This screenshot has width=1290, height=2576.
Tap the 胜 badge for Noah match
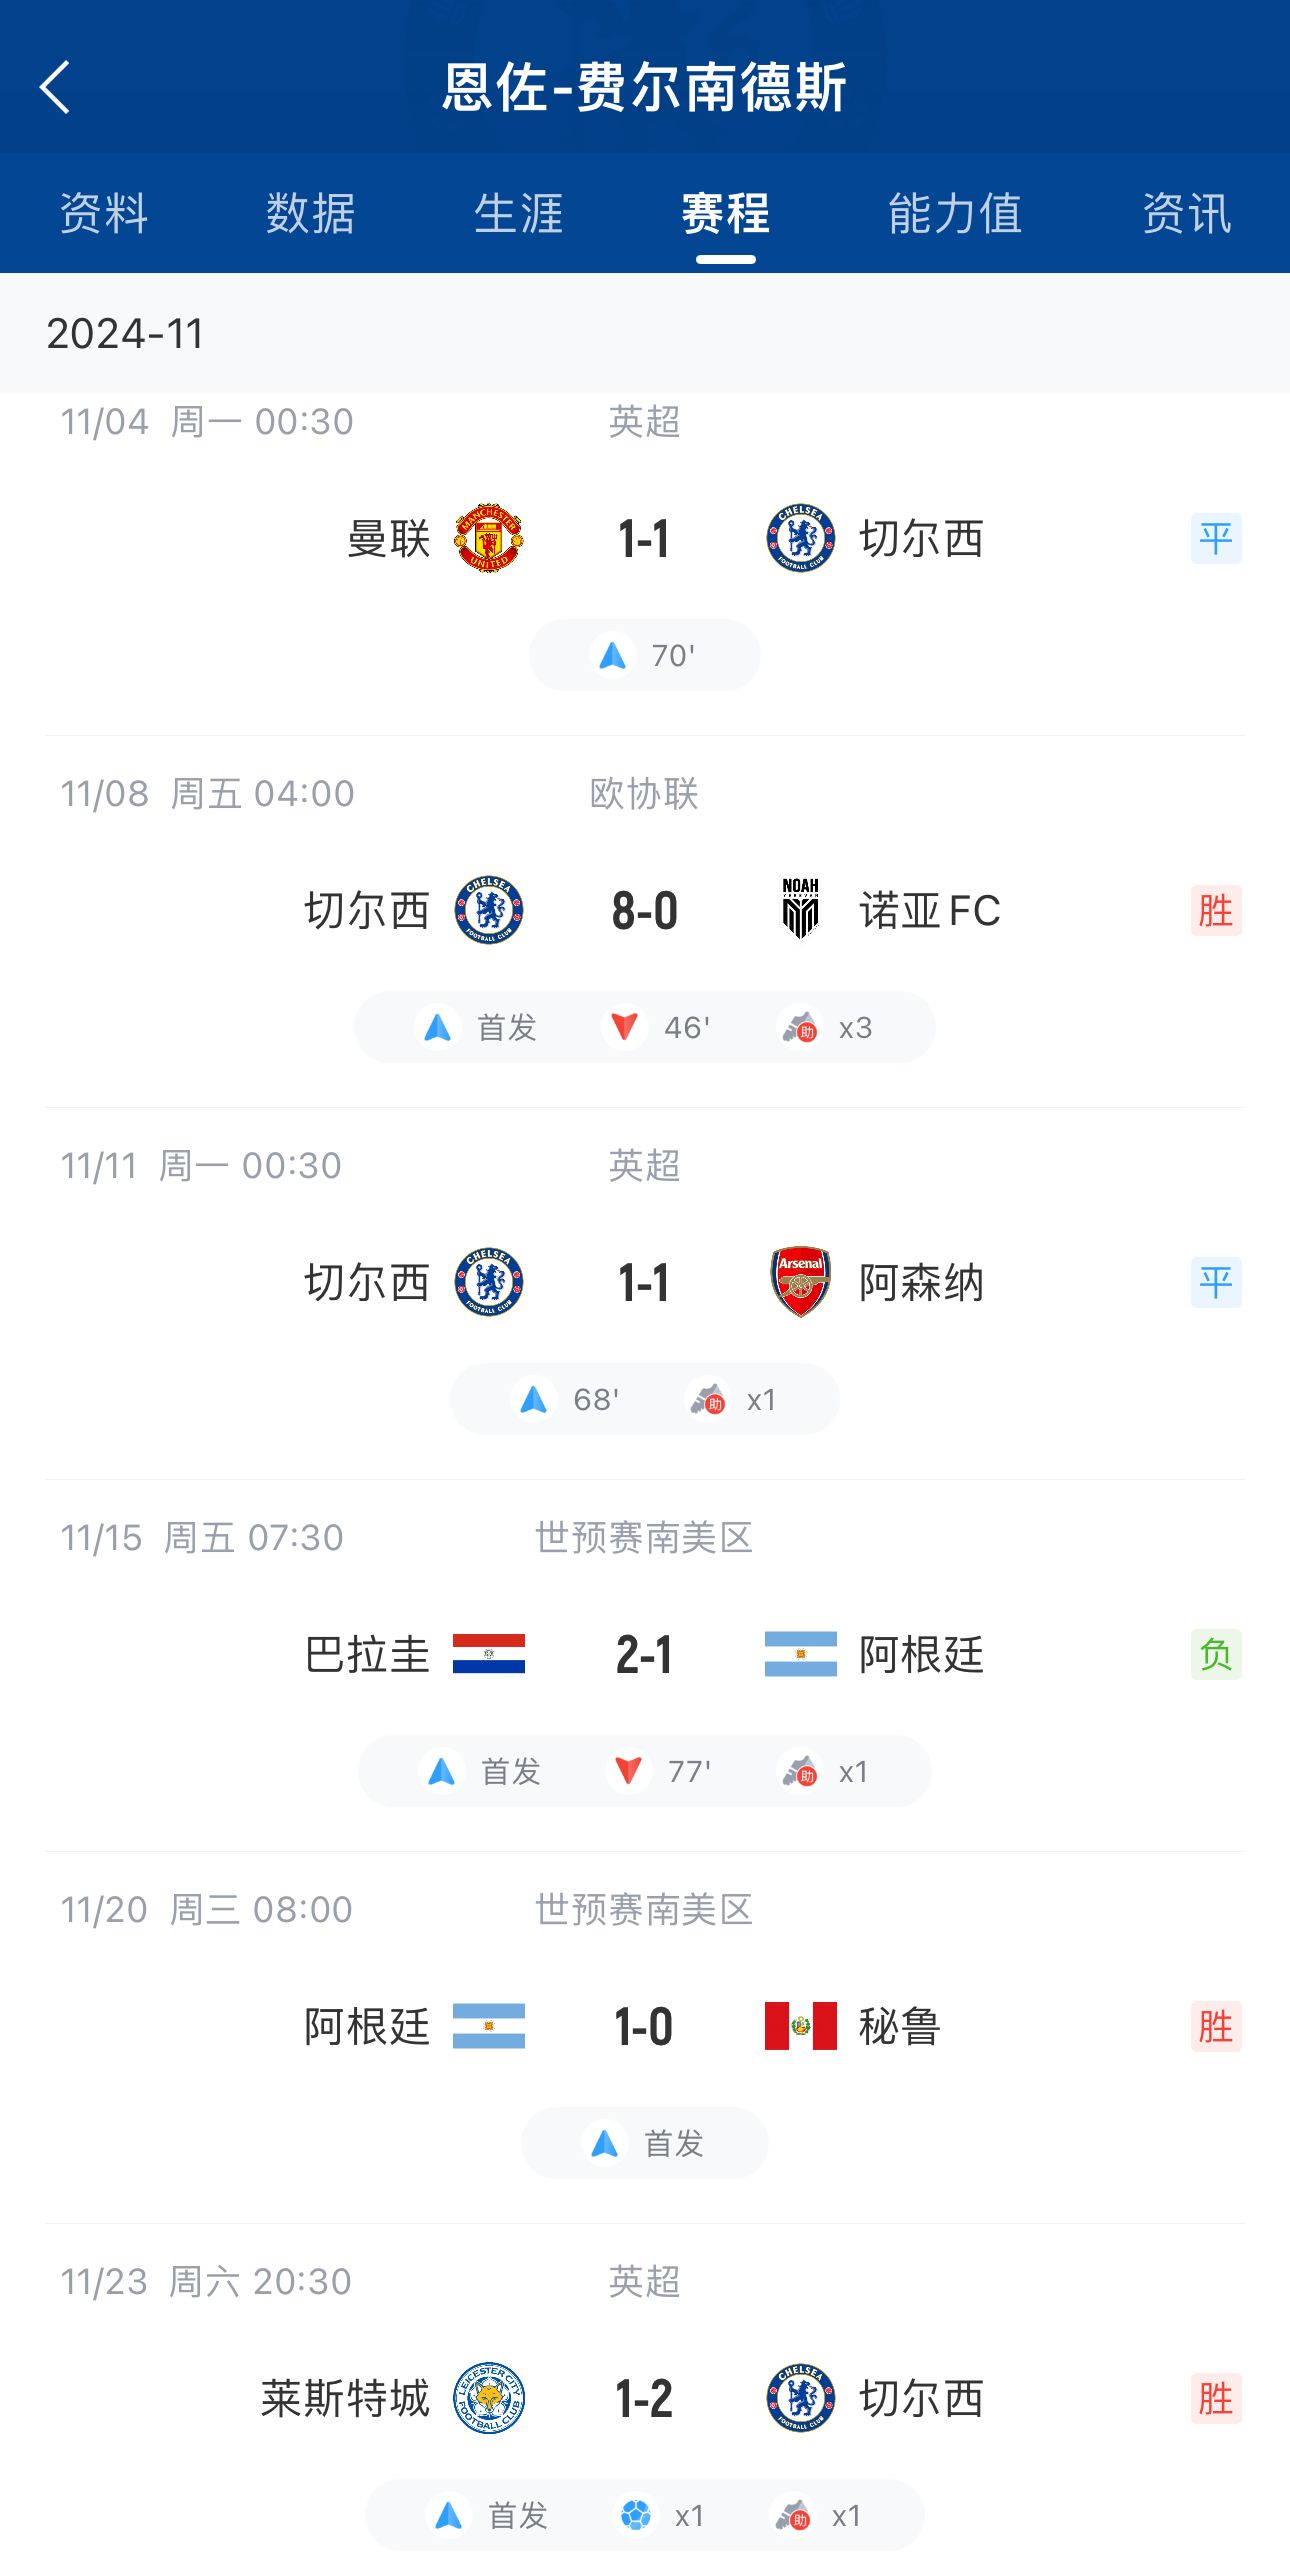coord(1216,910)
